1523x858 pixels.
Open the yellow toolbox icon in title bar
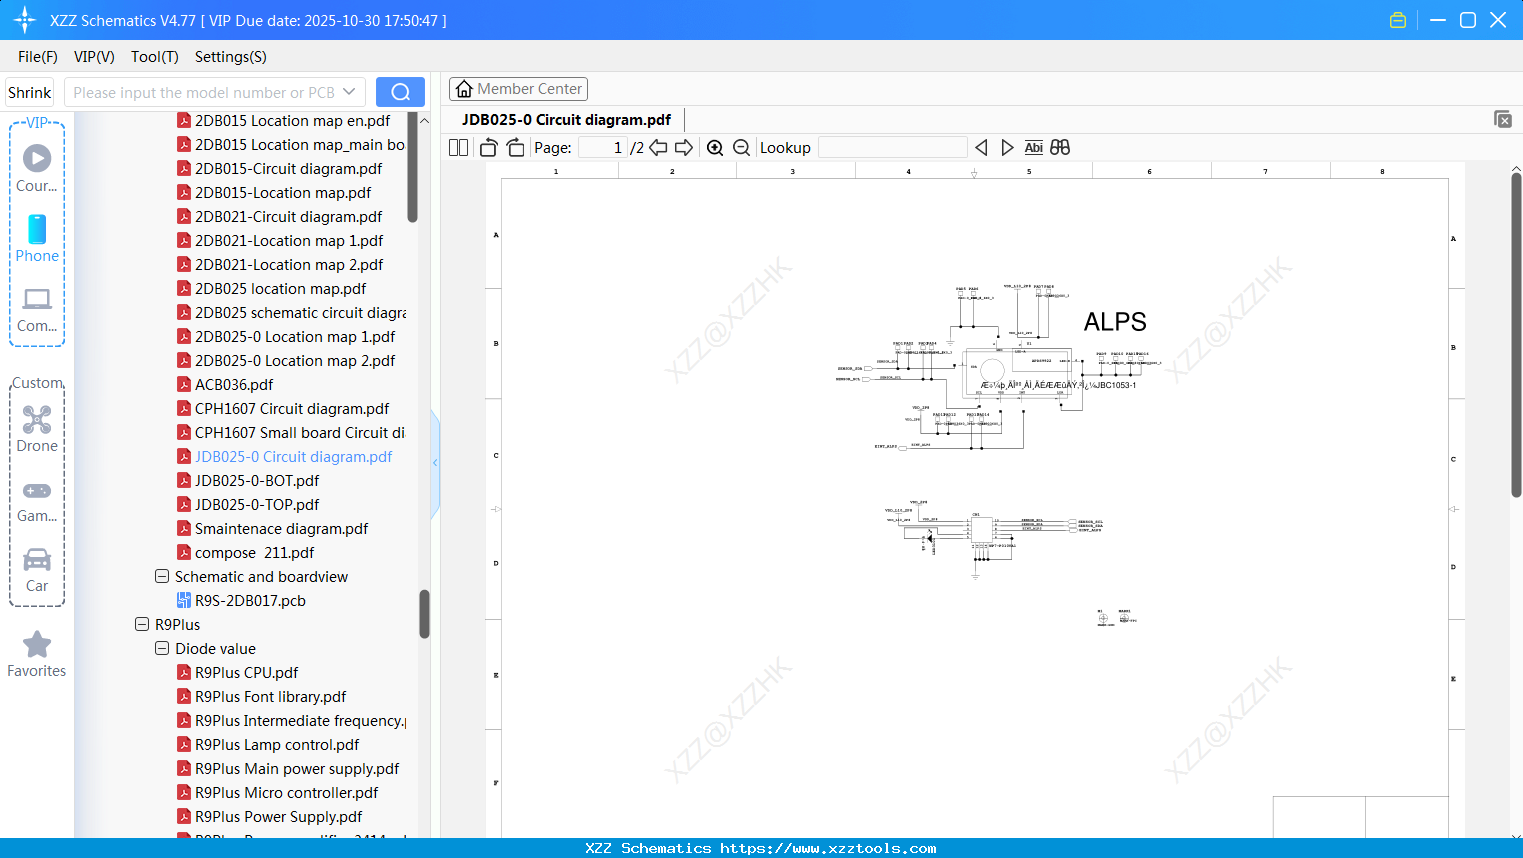tap(1398, 20)
